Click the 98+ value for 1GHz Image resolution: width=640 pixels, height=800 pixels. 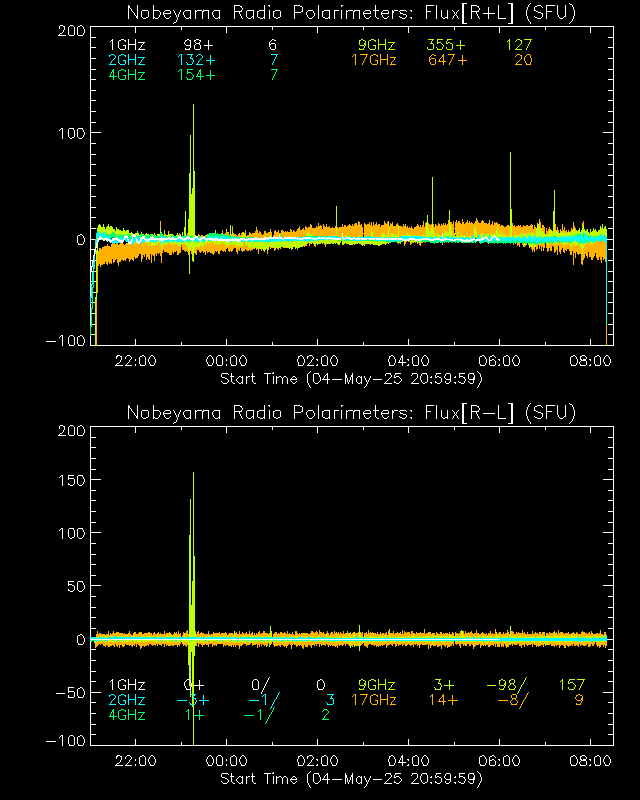[x=199, y=45]
